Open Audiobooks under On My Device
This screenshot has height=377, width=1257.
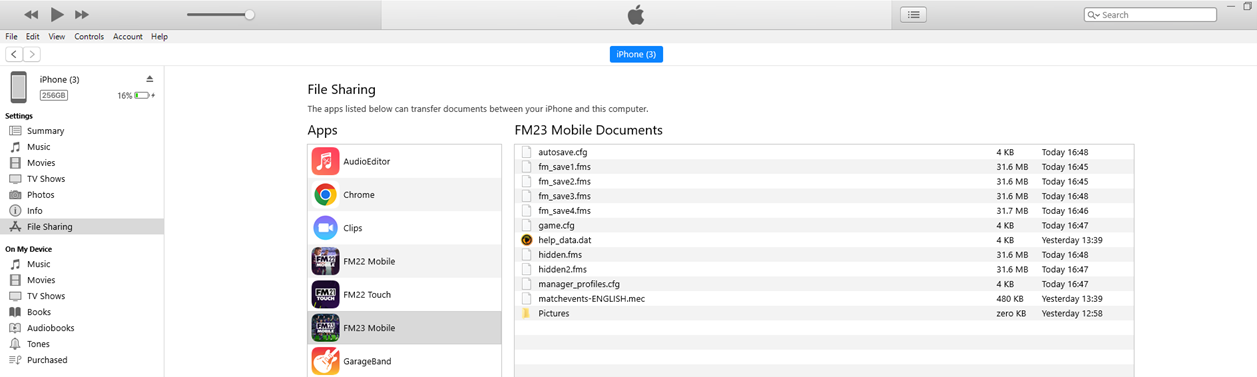click(x=50, y=328)
